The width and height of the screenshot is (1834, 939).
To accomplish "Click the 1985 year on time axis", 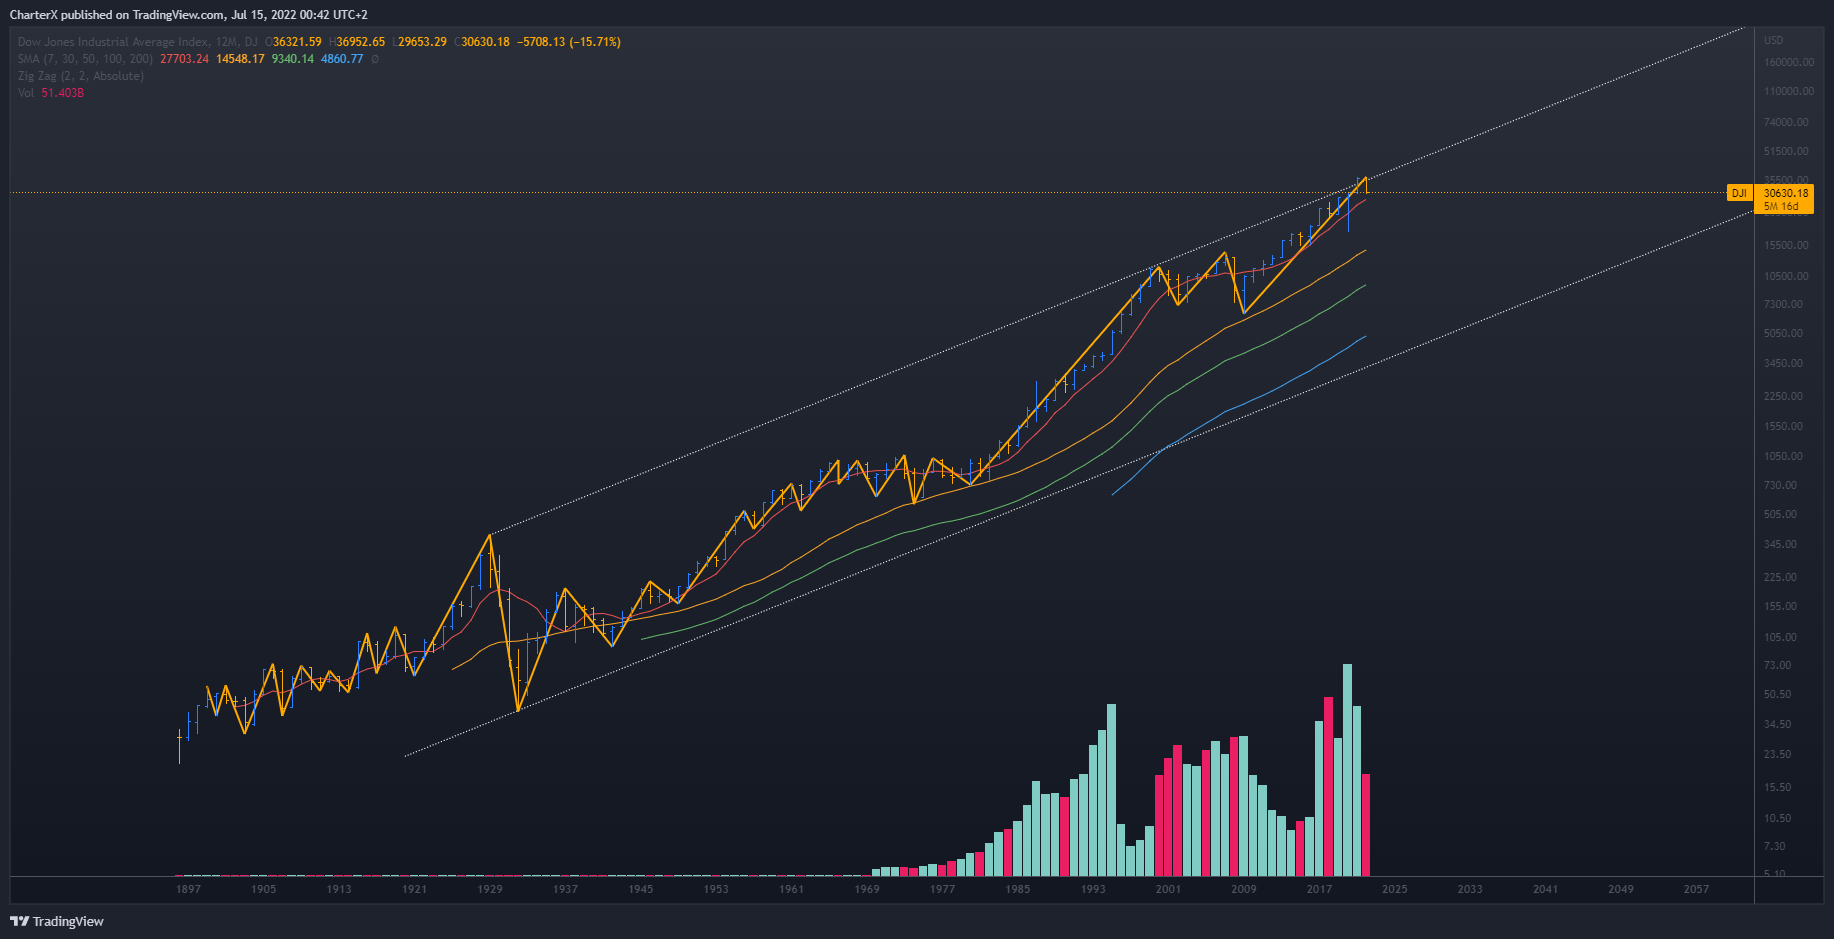I will pos(1018,889).
